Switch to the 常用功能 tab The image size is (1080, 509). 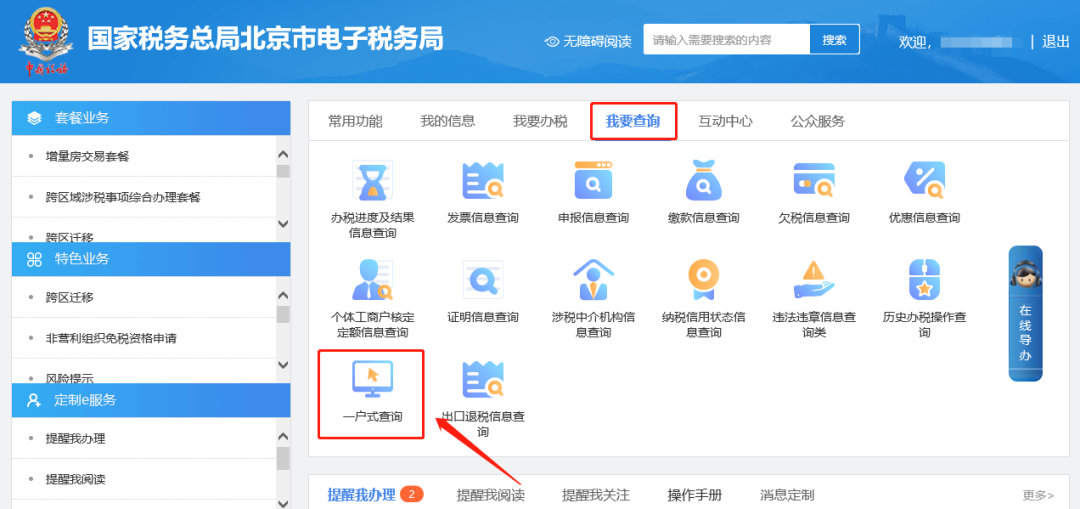pos(355,122)
